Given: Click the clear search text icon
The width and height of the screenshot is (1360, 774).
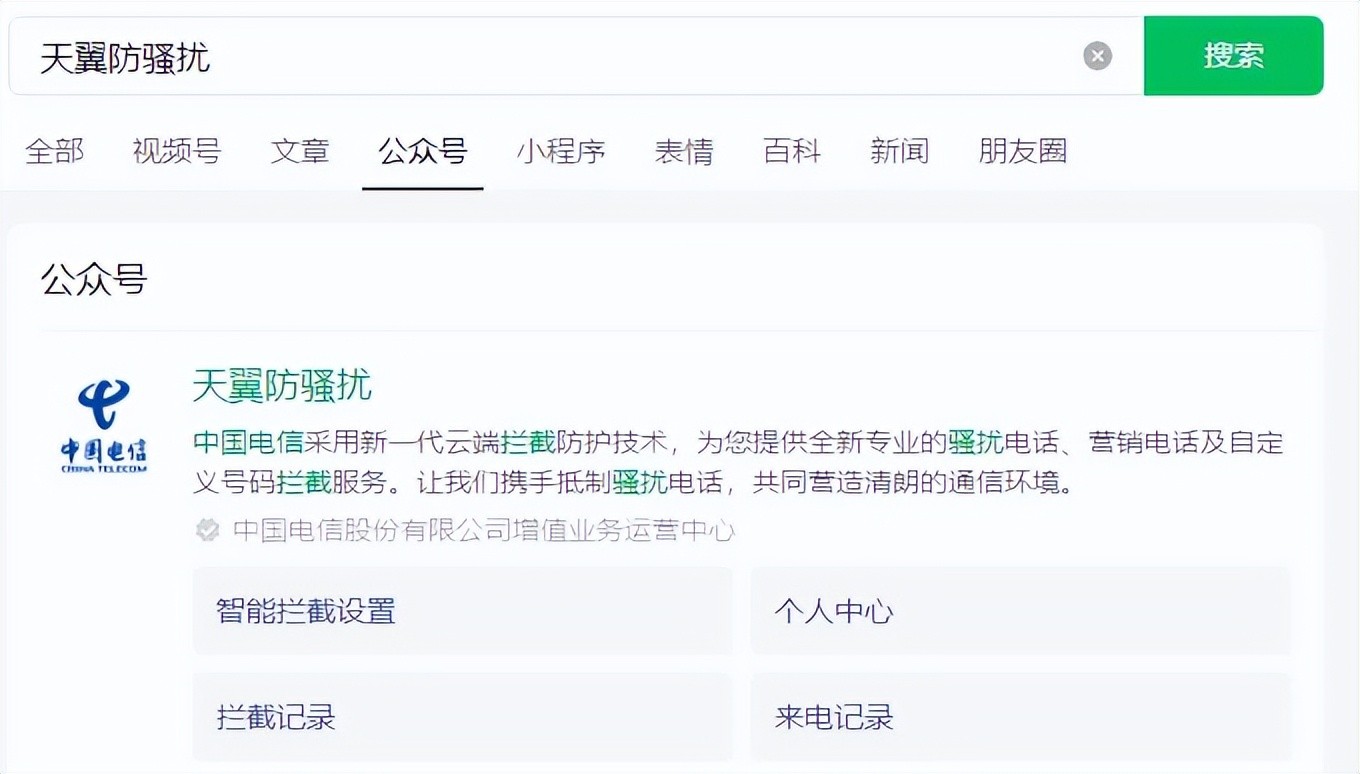Looking at the screenshot, I should click(1097, 56).
